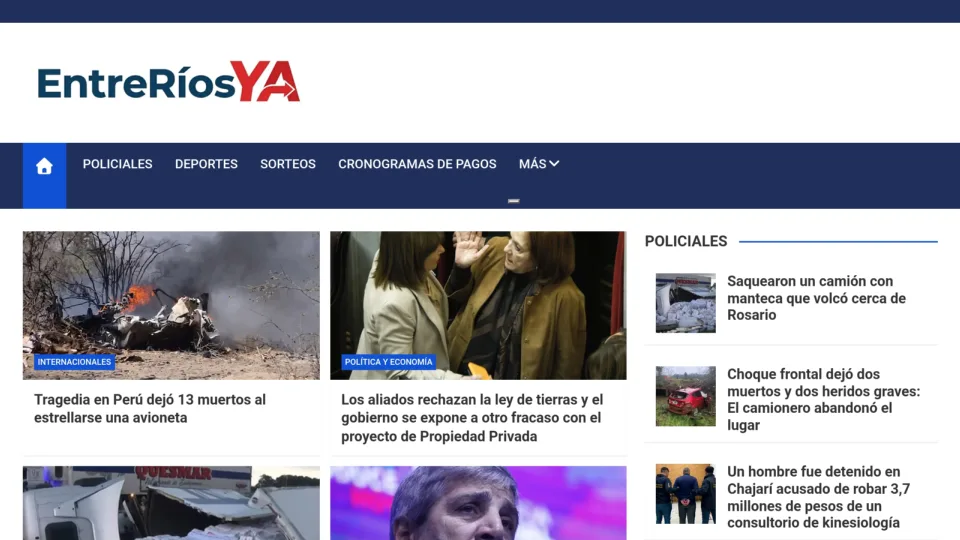This screenshot has height=540, width=960.
Task: Open the overturned truck article image
Action: (171, 503)
